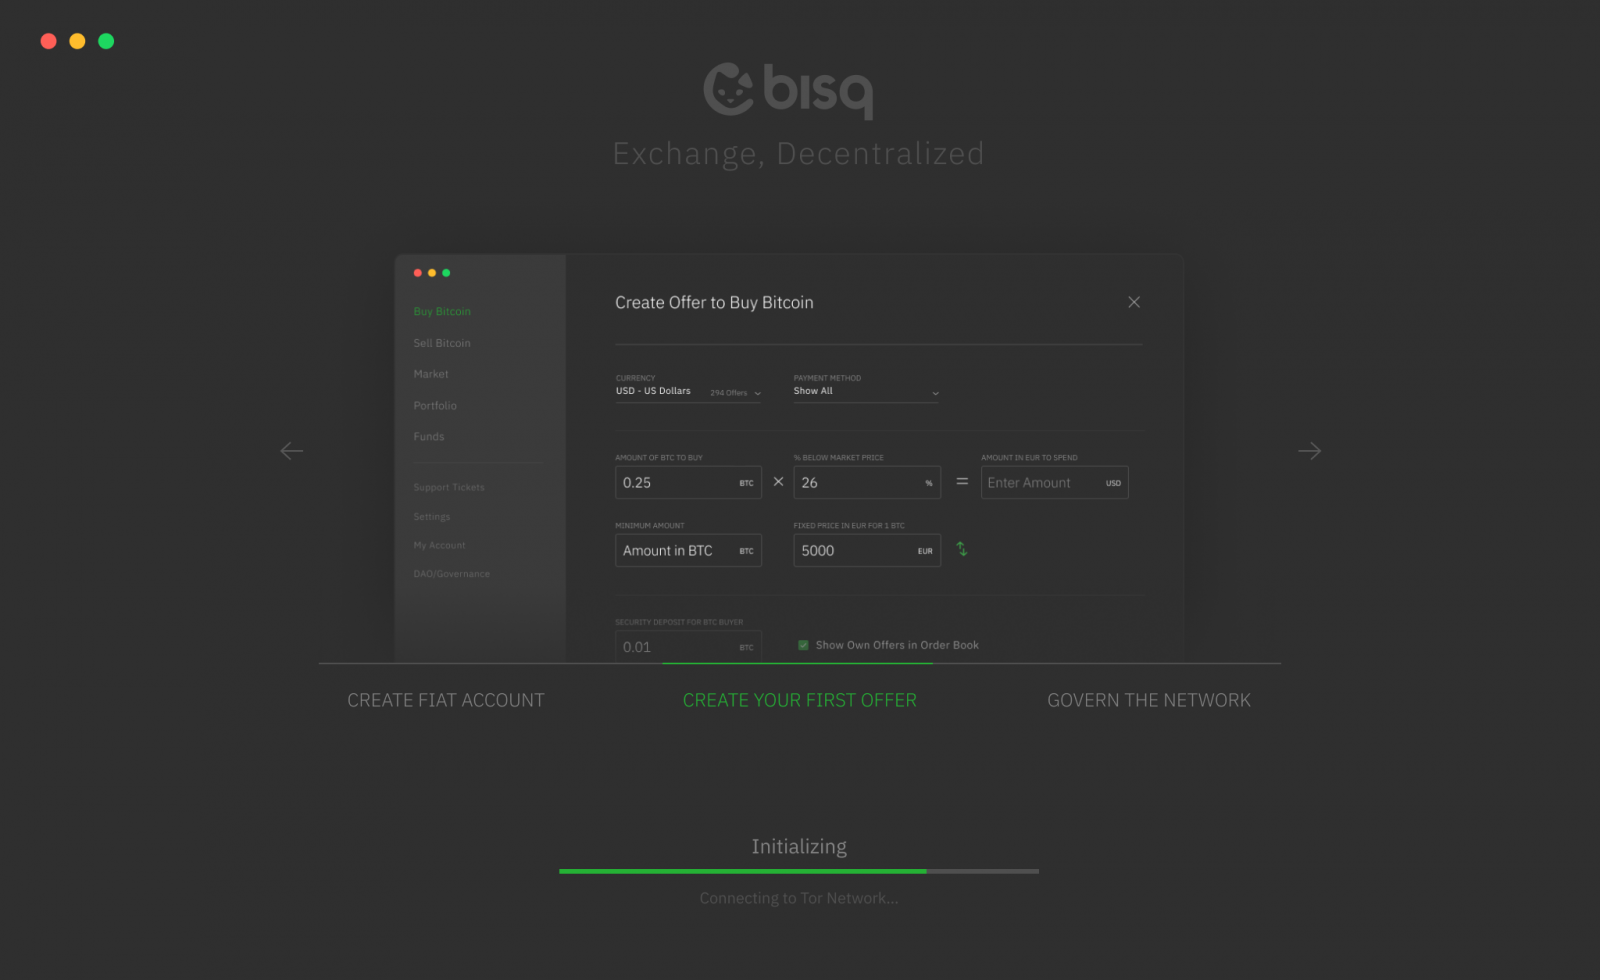Toggle Show Own Offers in Order Book
1600x980 pixels.
(803, 645)
